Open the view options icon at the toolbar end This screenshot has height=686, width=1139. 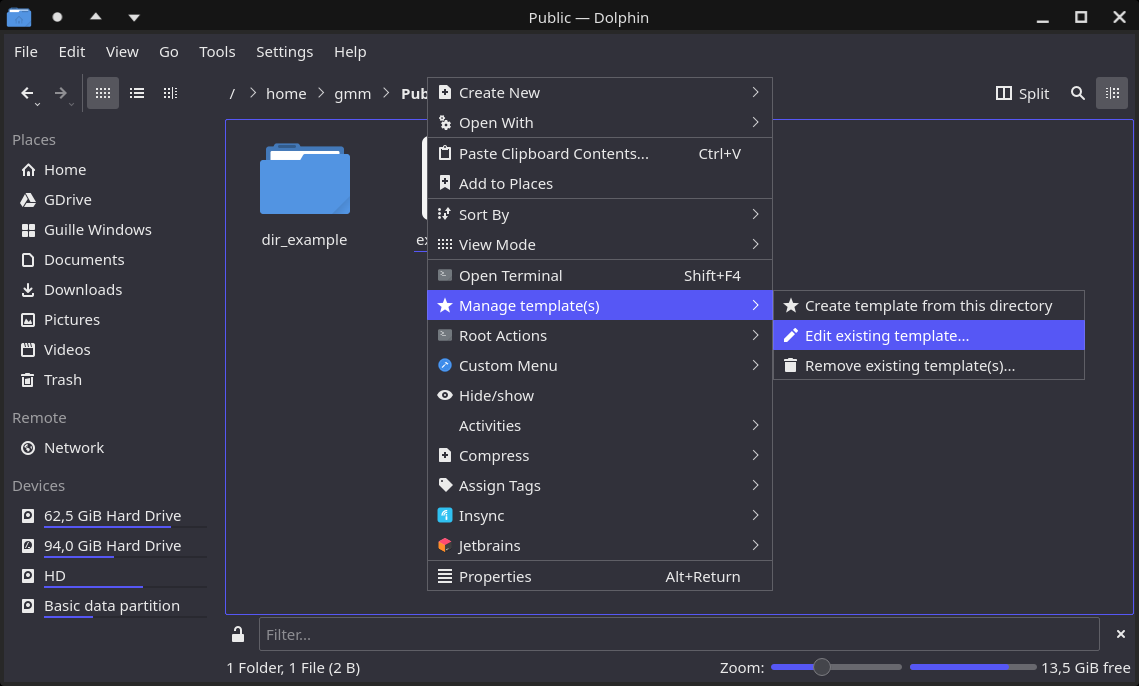1112,93
